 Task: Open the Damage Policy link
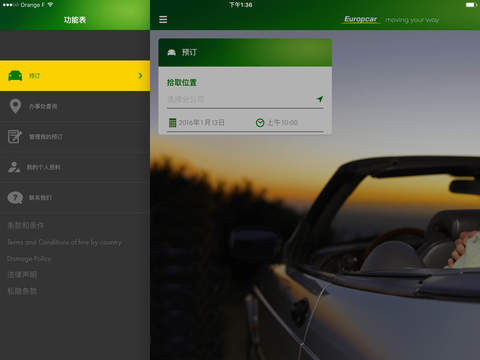[29, 259]
